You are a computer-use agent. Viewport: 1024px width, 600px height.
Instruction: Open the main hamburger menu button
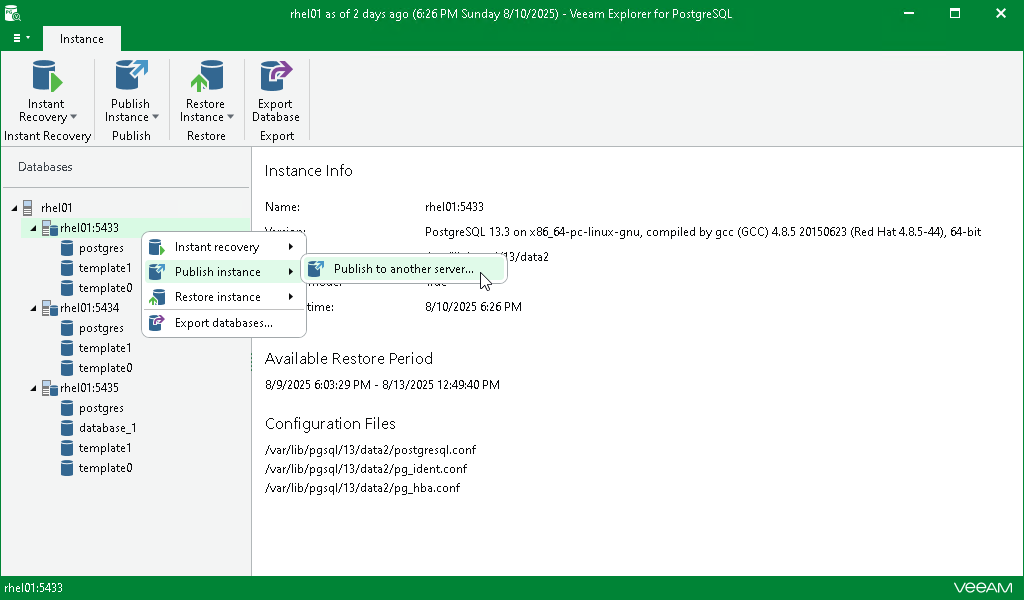click(22, 39)
